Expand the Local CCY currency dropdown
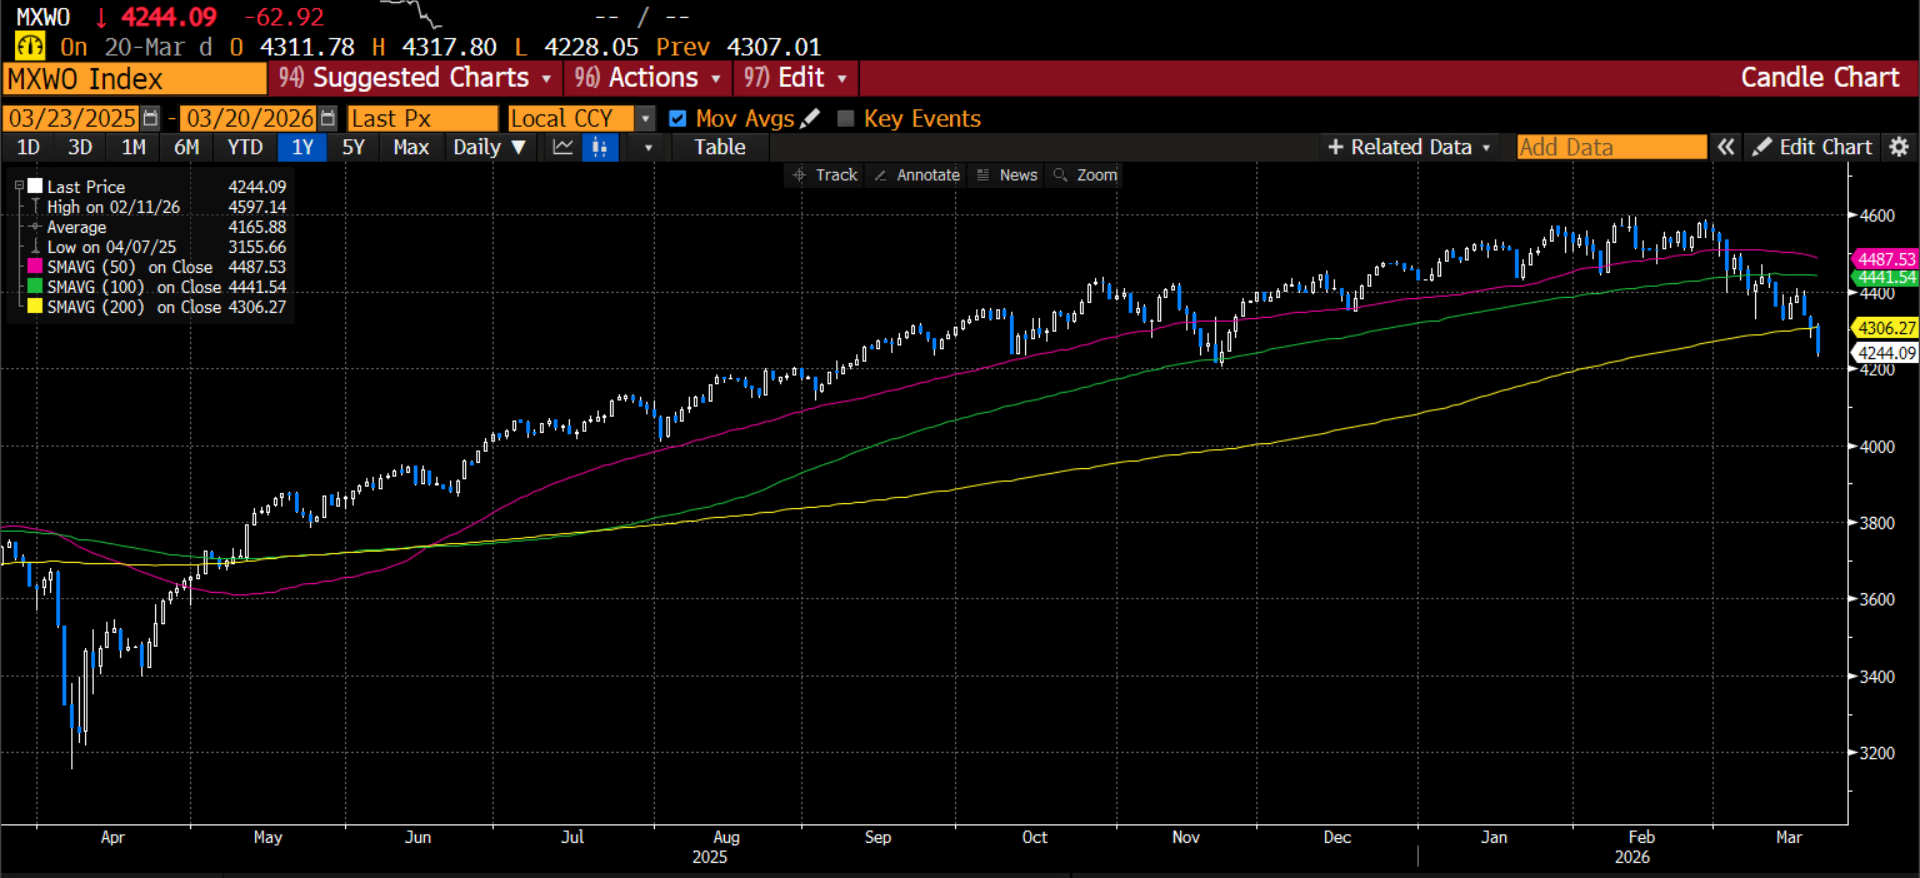This screenshot has height=878, width=1920. [646, 119]
